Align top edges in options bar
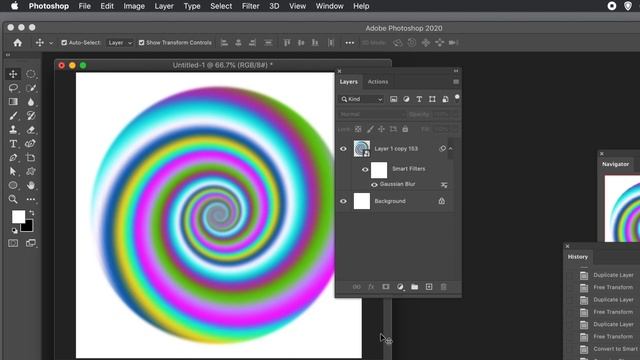 (287, 42)
